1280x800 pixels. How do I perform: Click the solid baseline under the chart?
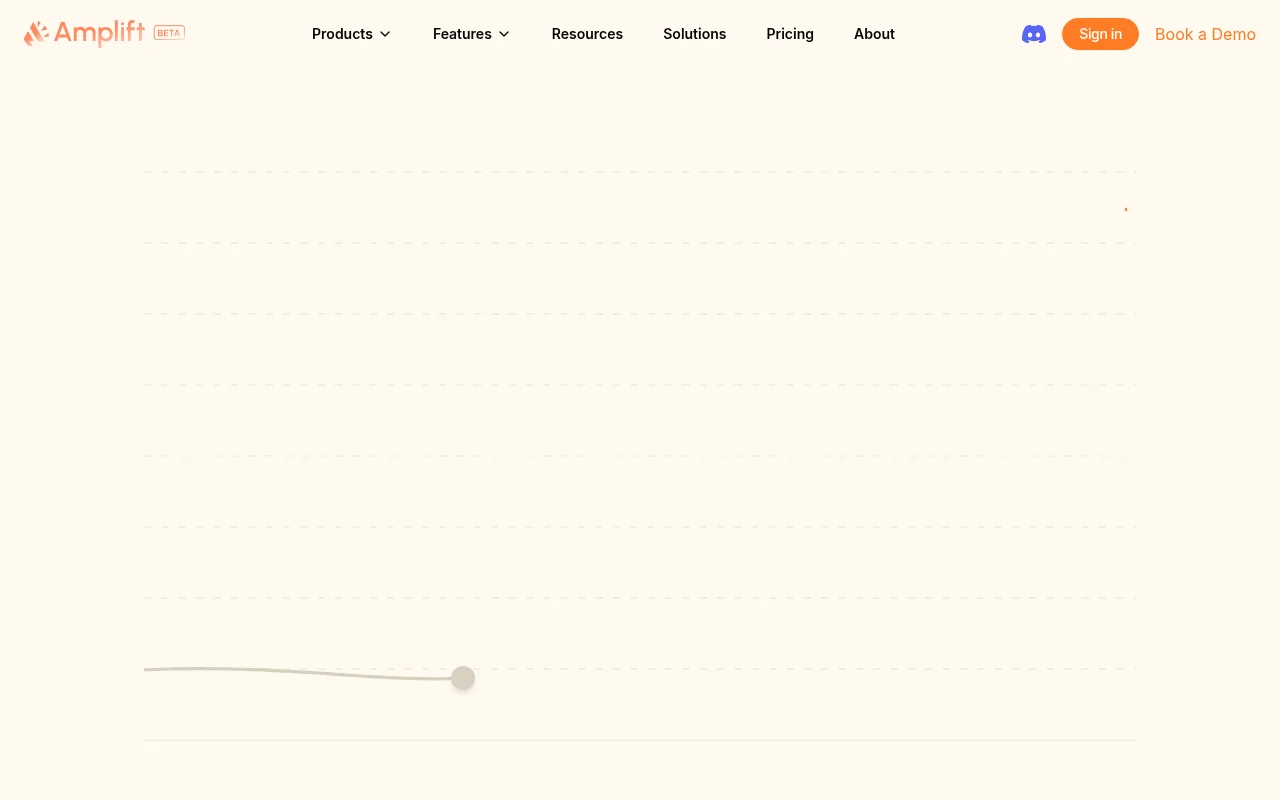(x=640, y=740)
